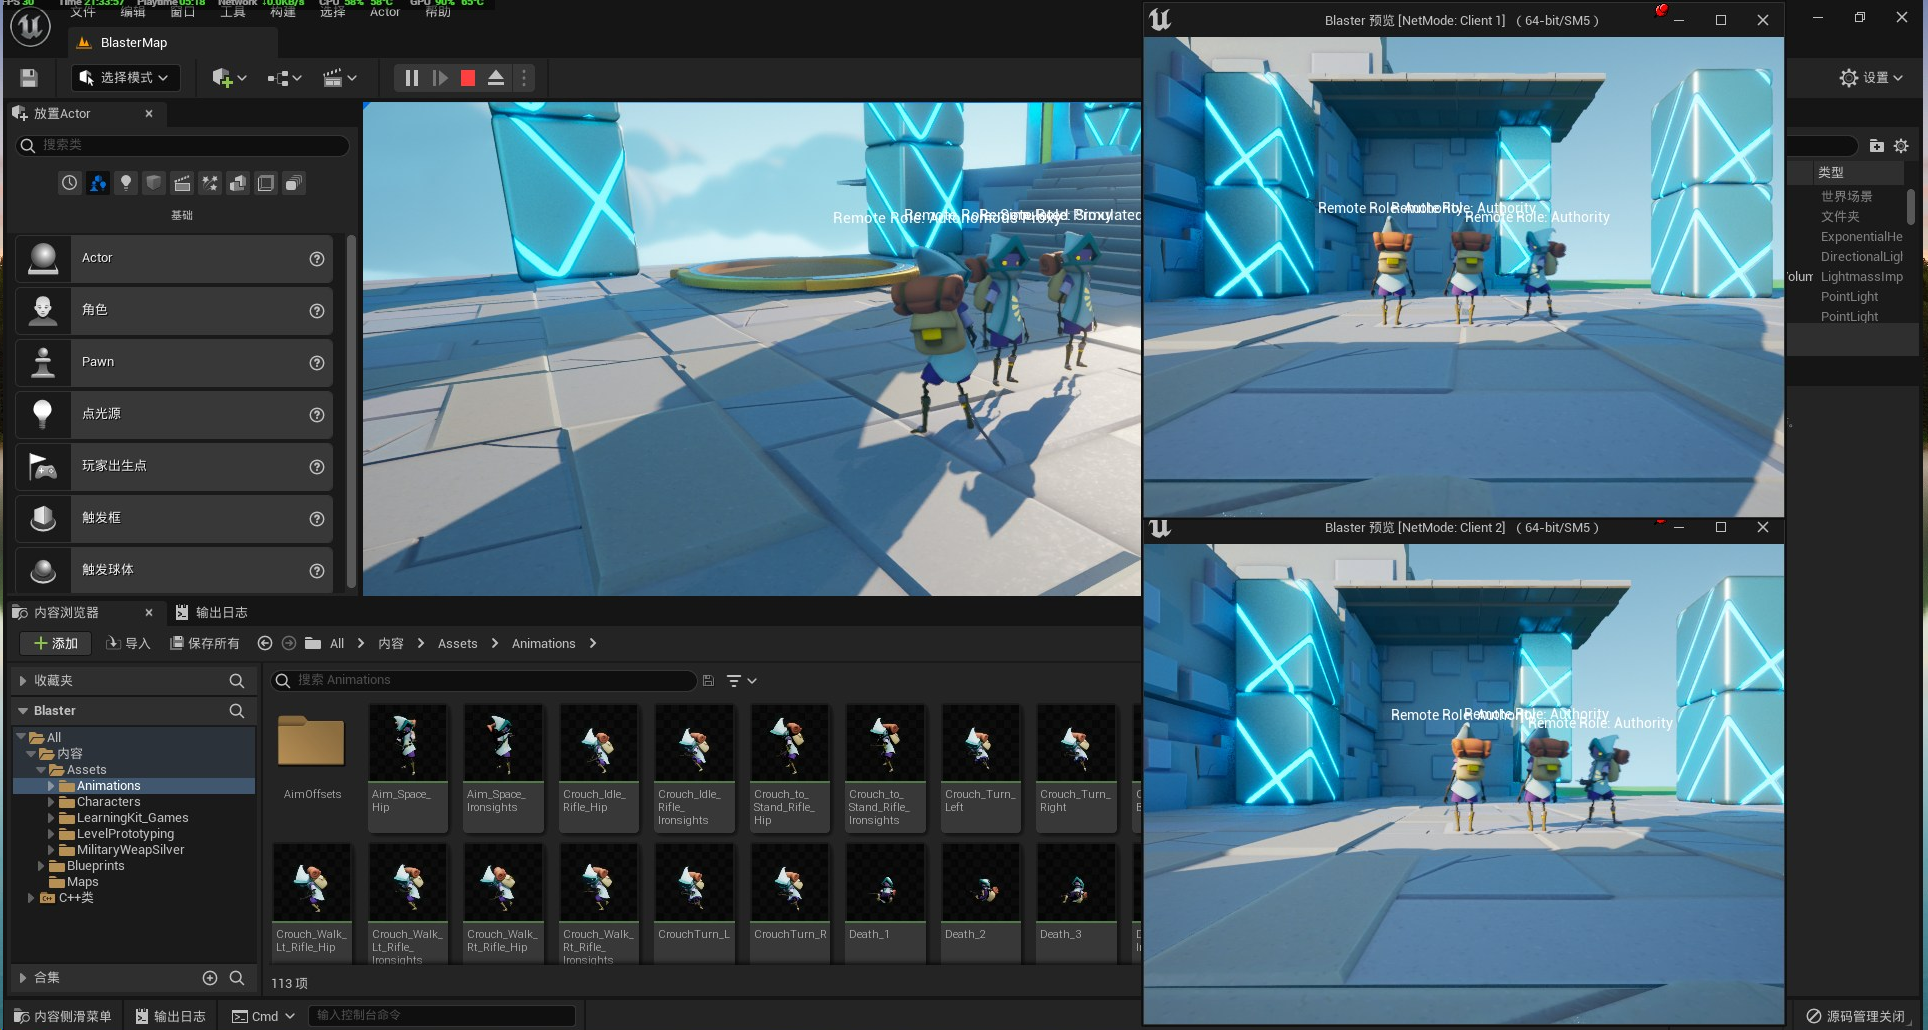This screenshot has width=1928, height=1030.
Task: Navigate to Assets in the breadcrumb path
Action: coord(457,643)
